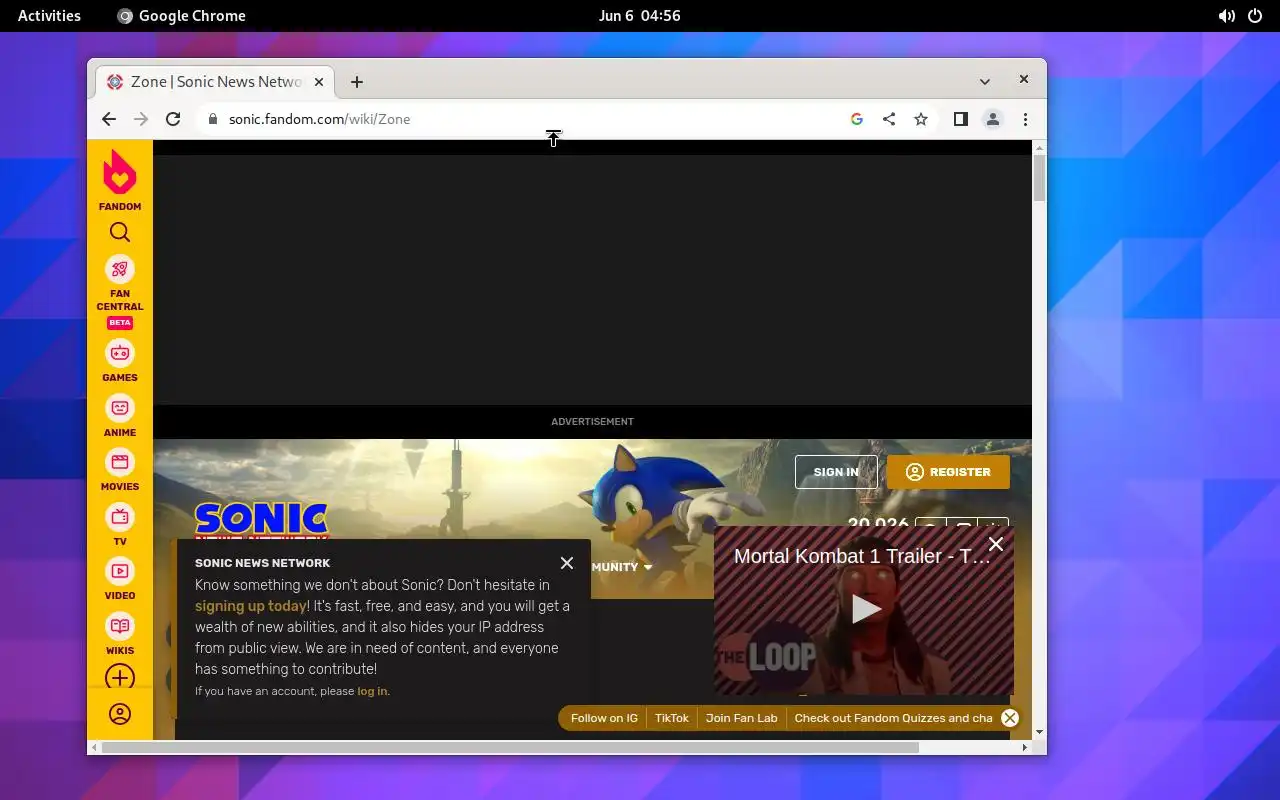Expand the Community dropdown menu
The image size is (1280, 800).
621,567
